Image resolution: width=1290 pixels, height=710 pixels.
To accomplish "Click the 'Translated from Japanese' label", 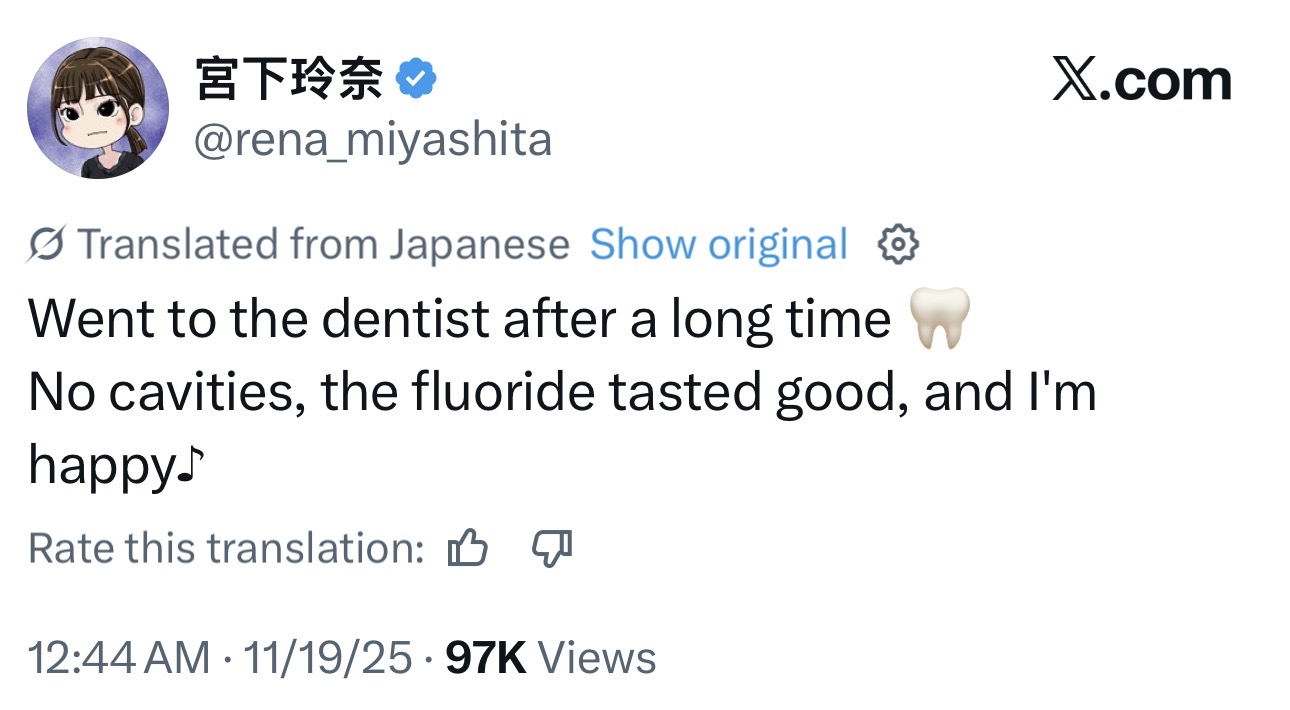I will point(323,244).
